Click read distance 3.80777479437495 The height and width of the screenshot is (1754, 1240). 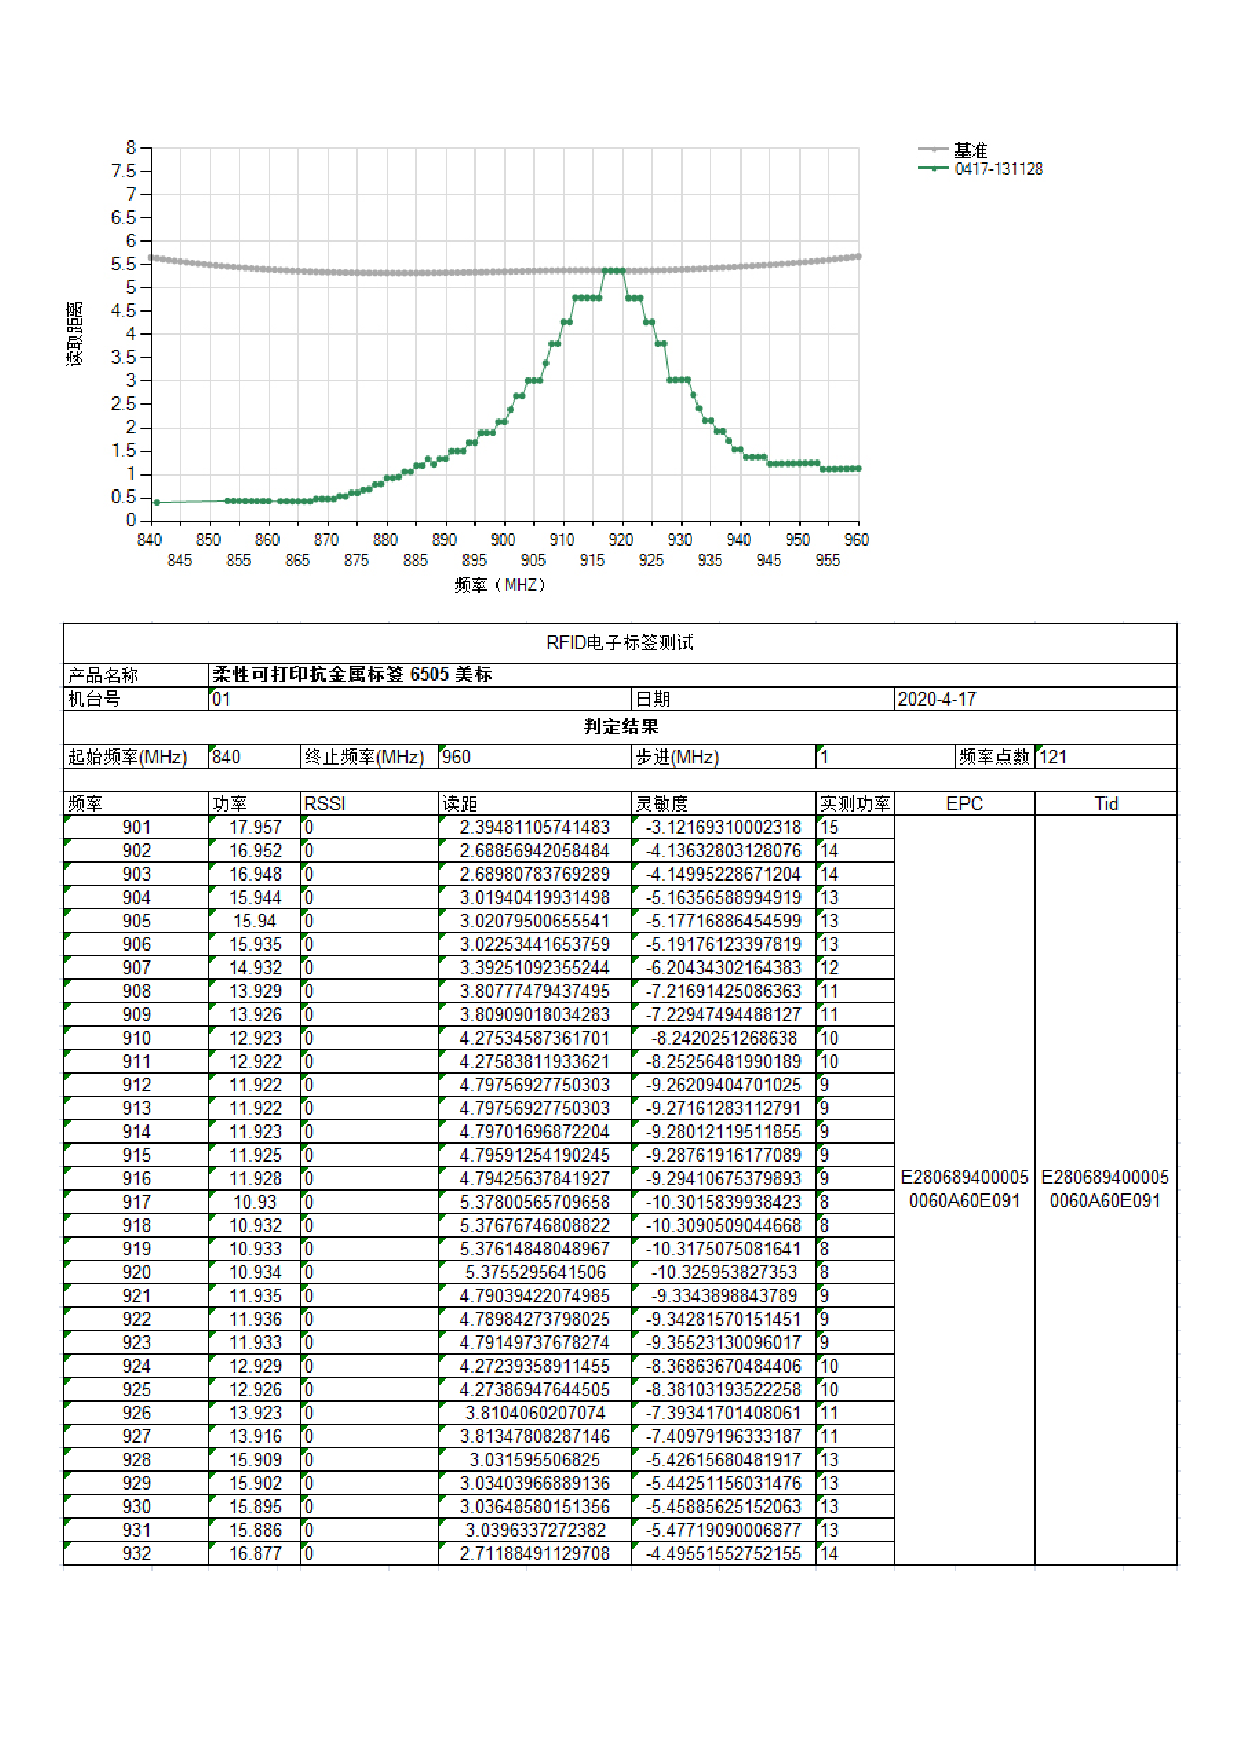[535, 991]
